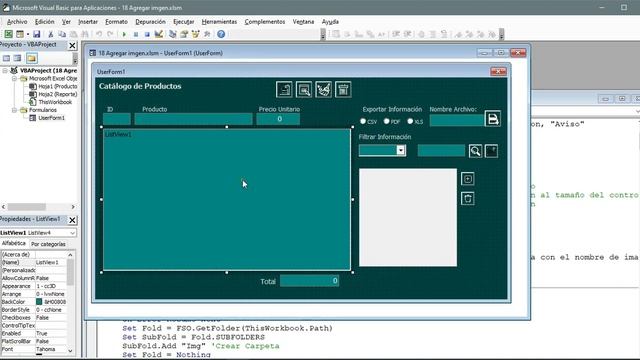
Task: Open the Filtrar Información combo box arrow
Action: (x=401, y=151)
